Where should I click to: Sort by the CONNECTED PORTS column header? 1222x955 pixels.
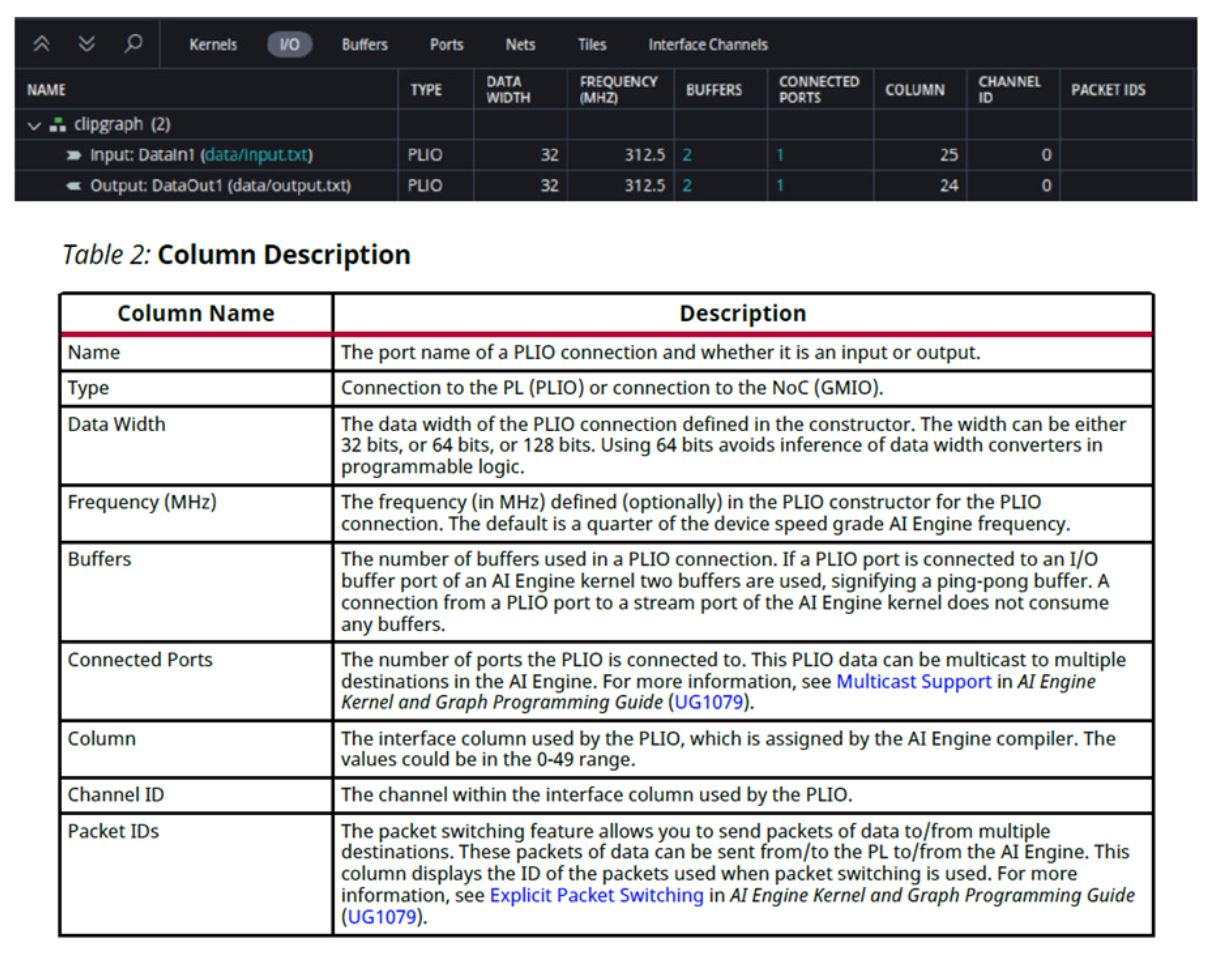click(819, 90)
